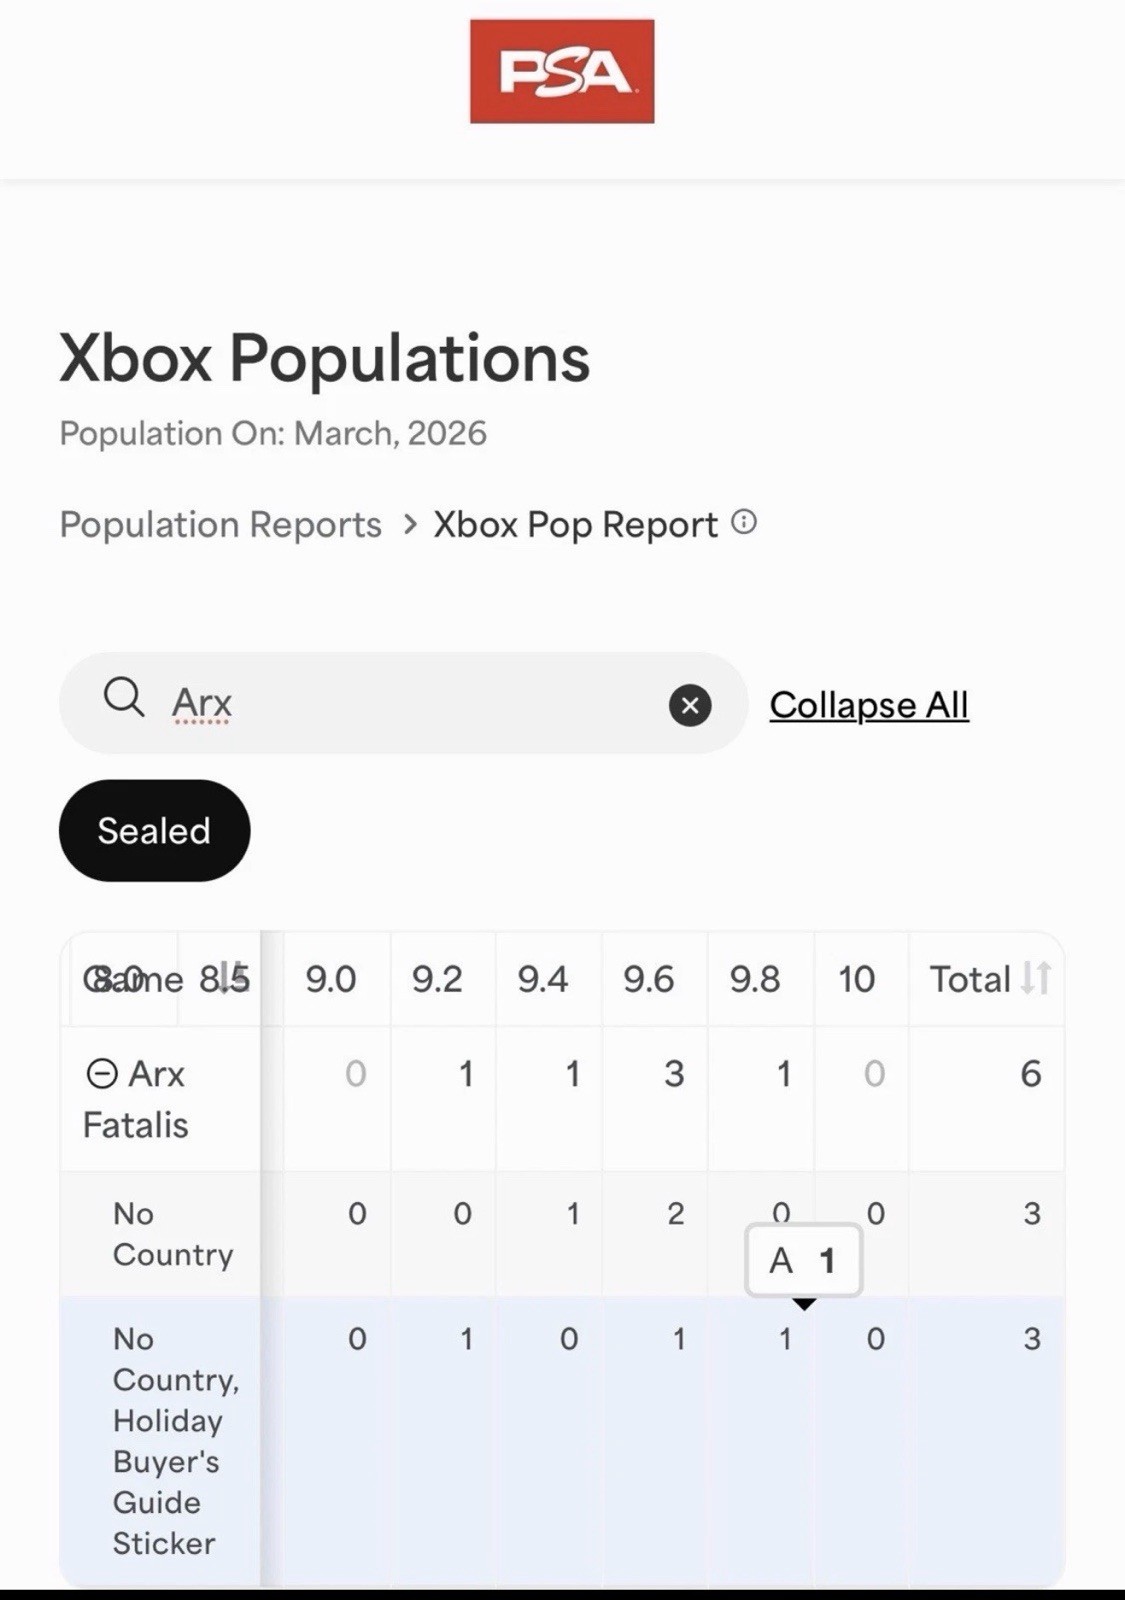Image resolution: width=1125 pixels, height=1600 pixels.
Task: Click the Holiday Buyer's Guide Sticker row
Action: click(x=563, y=1440)
